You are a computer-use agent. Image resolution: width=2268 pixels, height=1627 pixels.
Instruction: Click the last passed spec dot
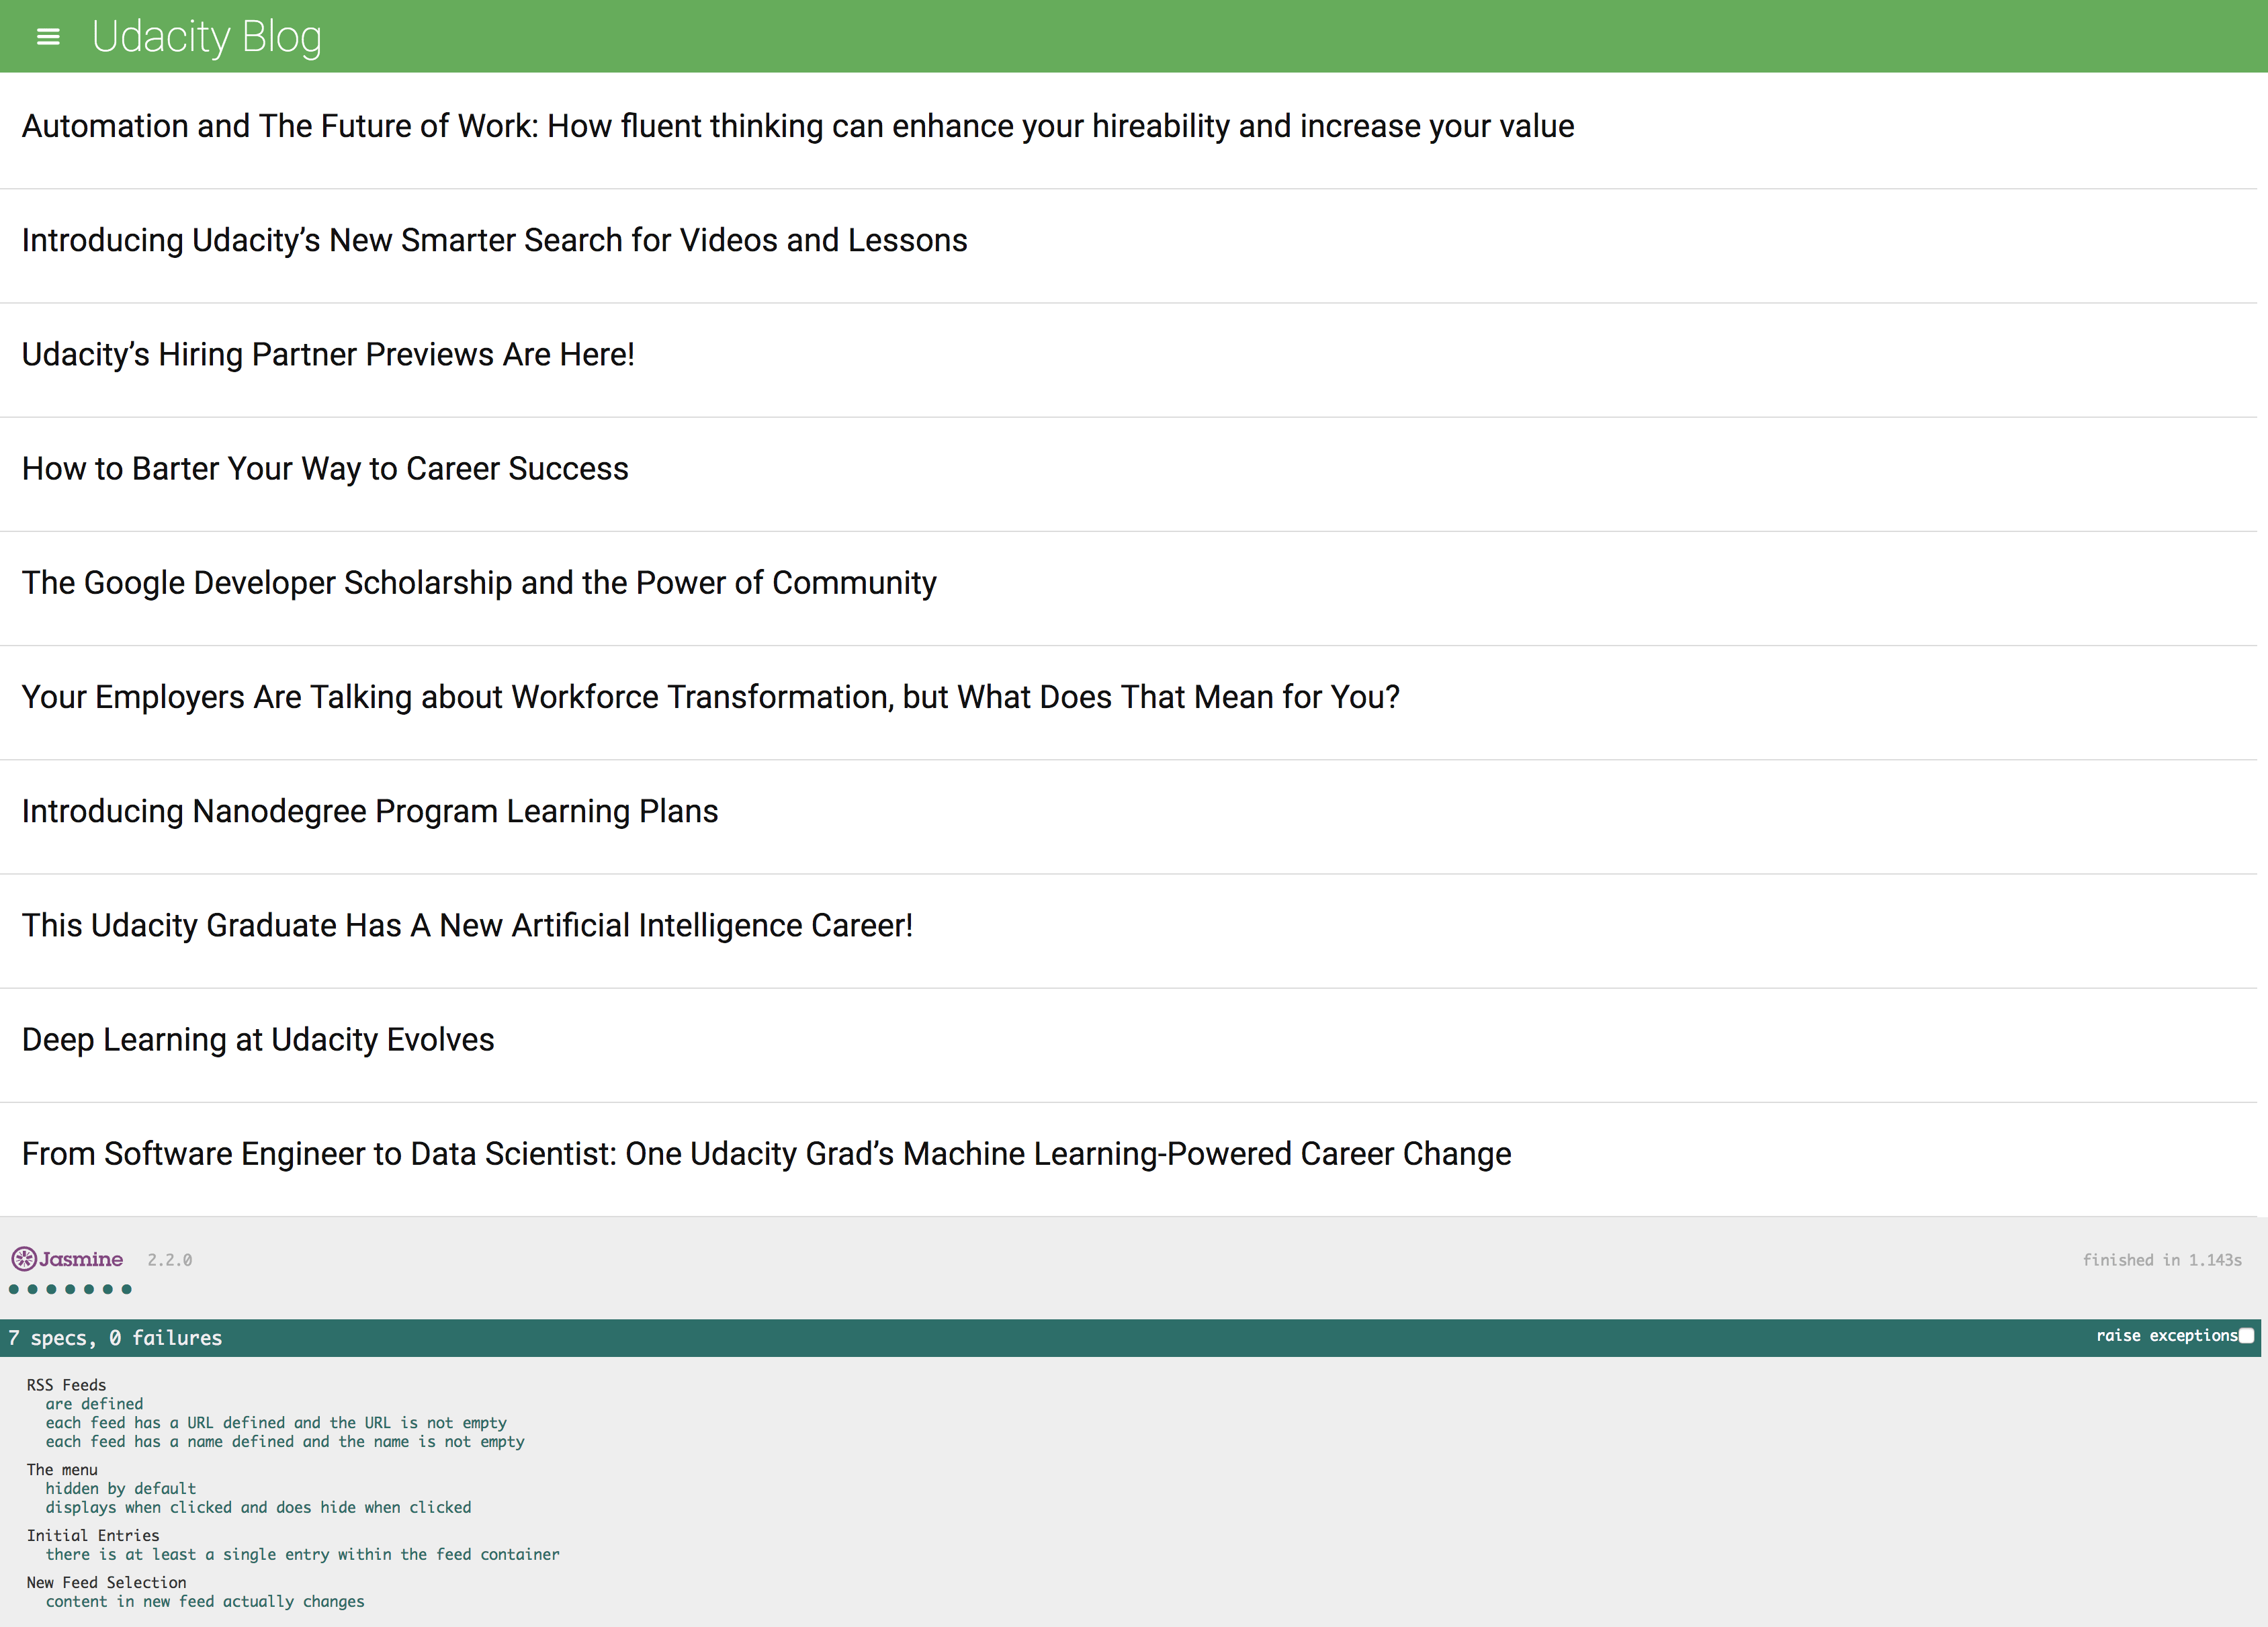point(127,1289)
